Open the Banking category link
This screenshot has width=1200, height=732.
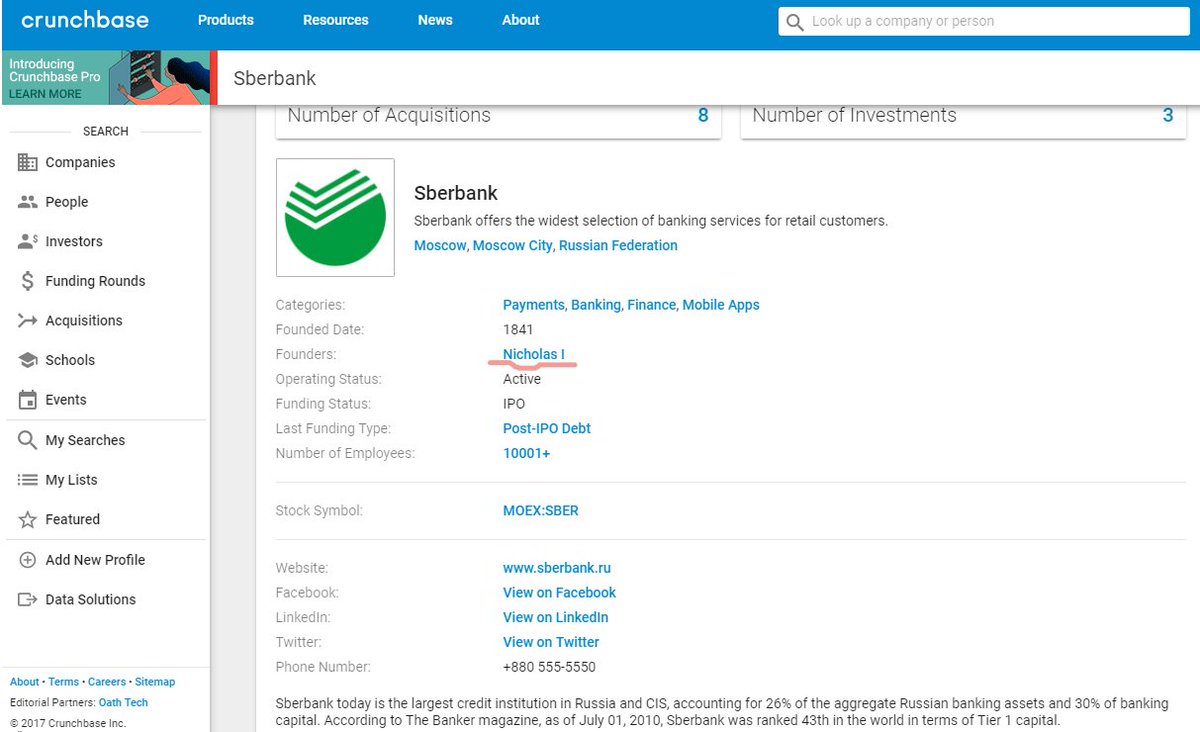click(x=596, y=305)
